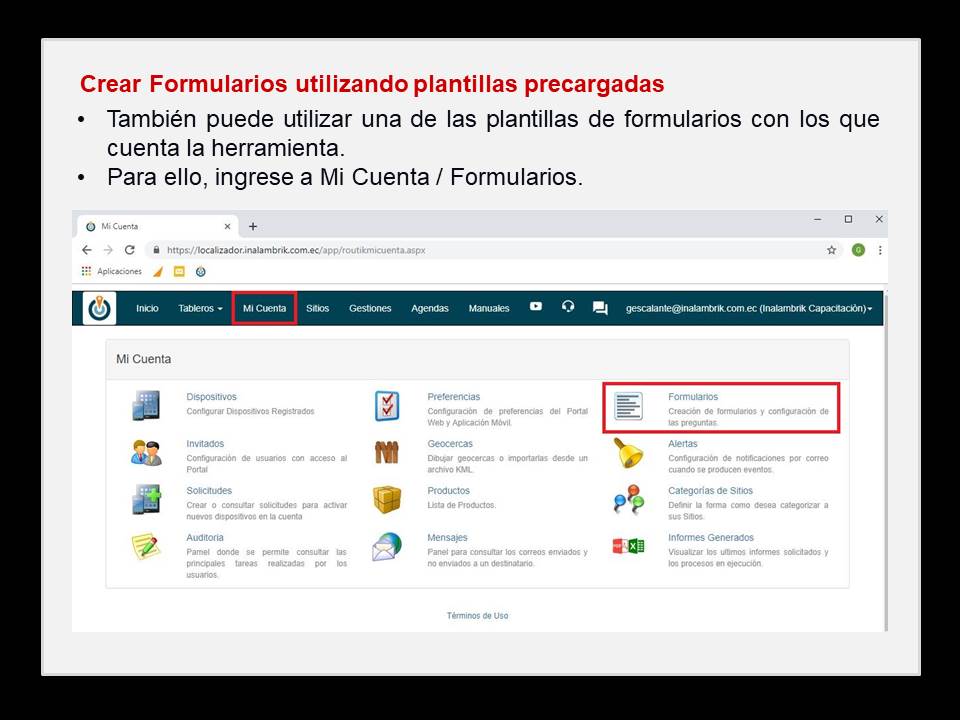Click 'Lista de Productos.' description text
The image size is (960, 720).
click(x=462, y=505)
